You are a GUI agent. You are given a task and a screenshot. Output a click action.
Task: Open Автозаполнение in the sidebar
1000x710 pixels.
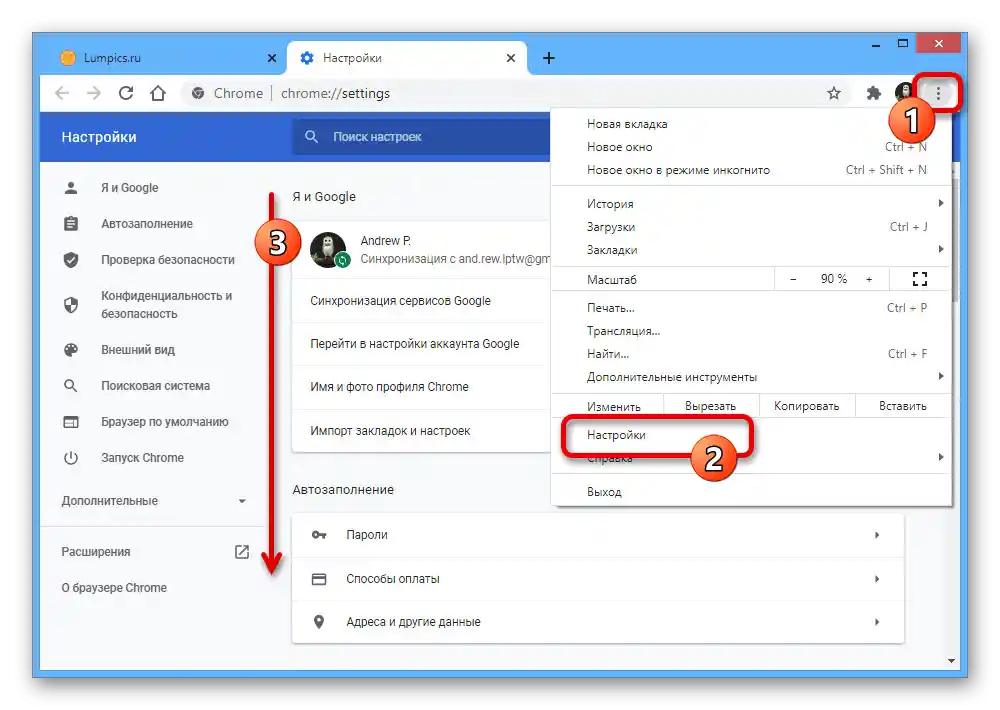point(147,224)
